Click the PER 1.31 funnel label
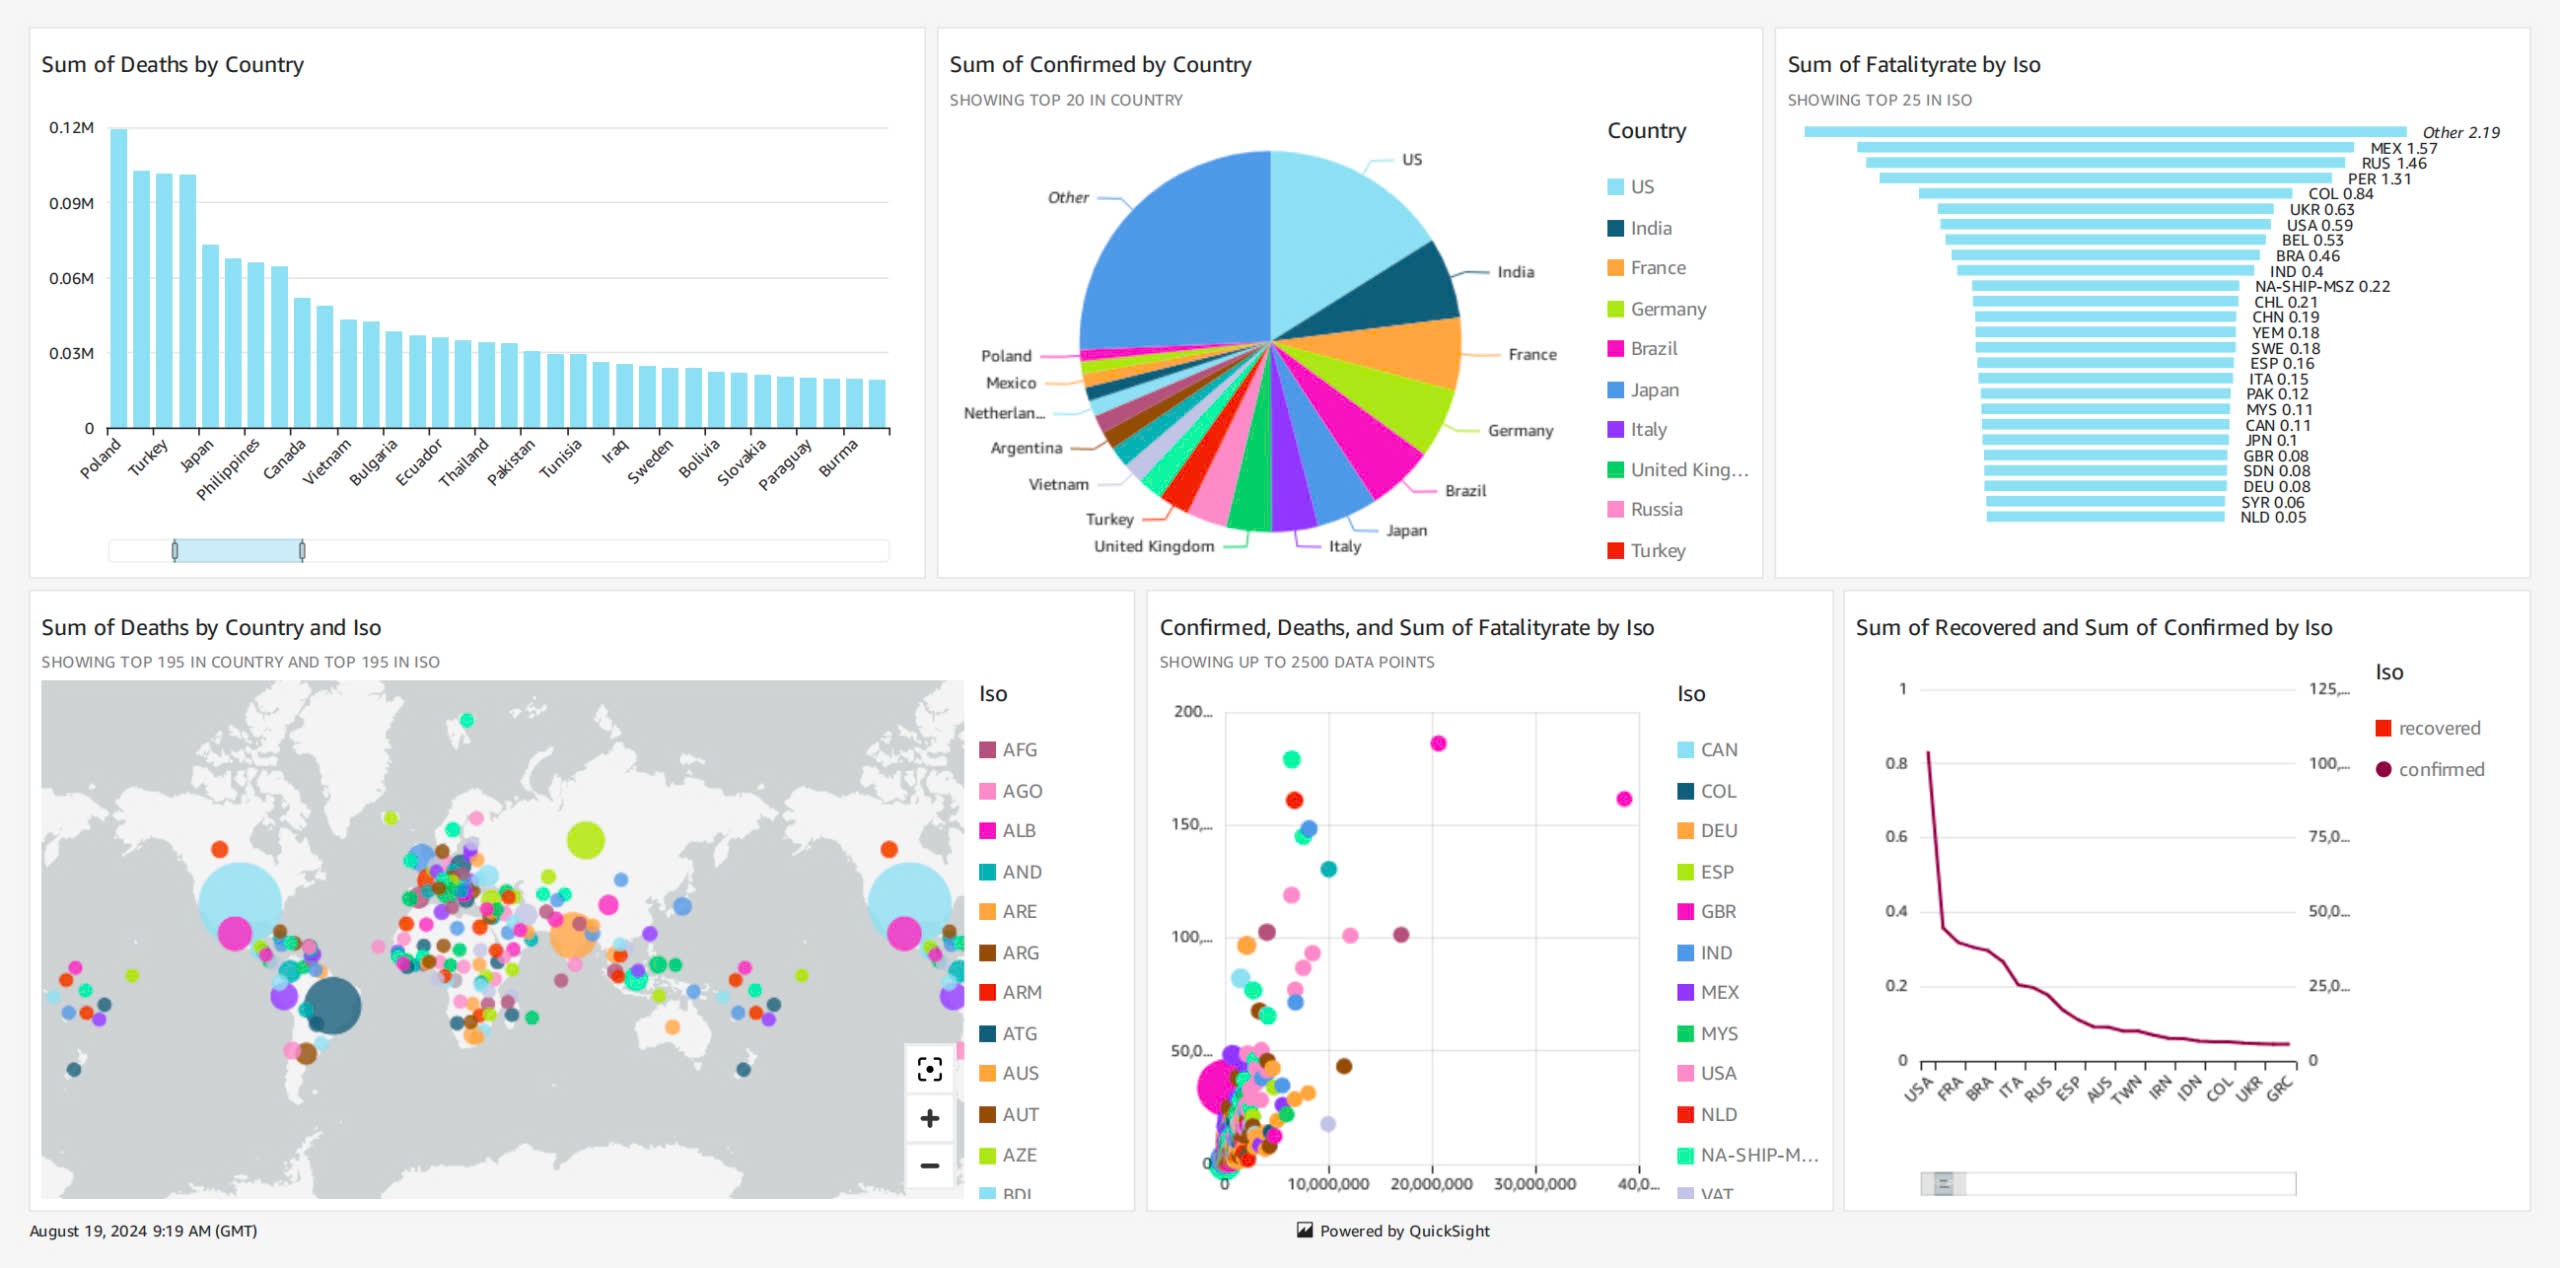The image size is (2560, 1268). pyautogui.click(x=2380, y=179)
